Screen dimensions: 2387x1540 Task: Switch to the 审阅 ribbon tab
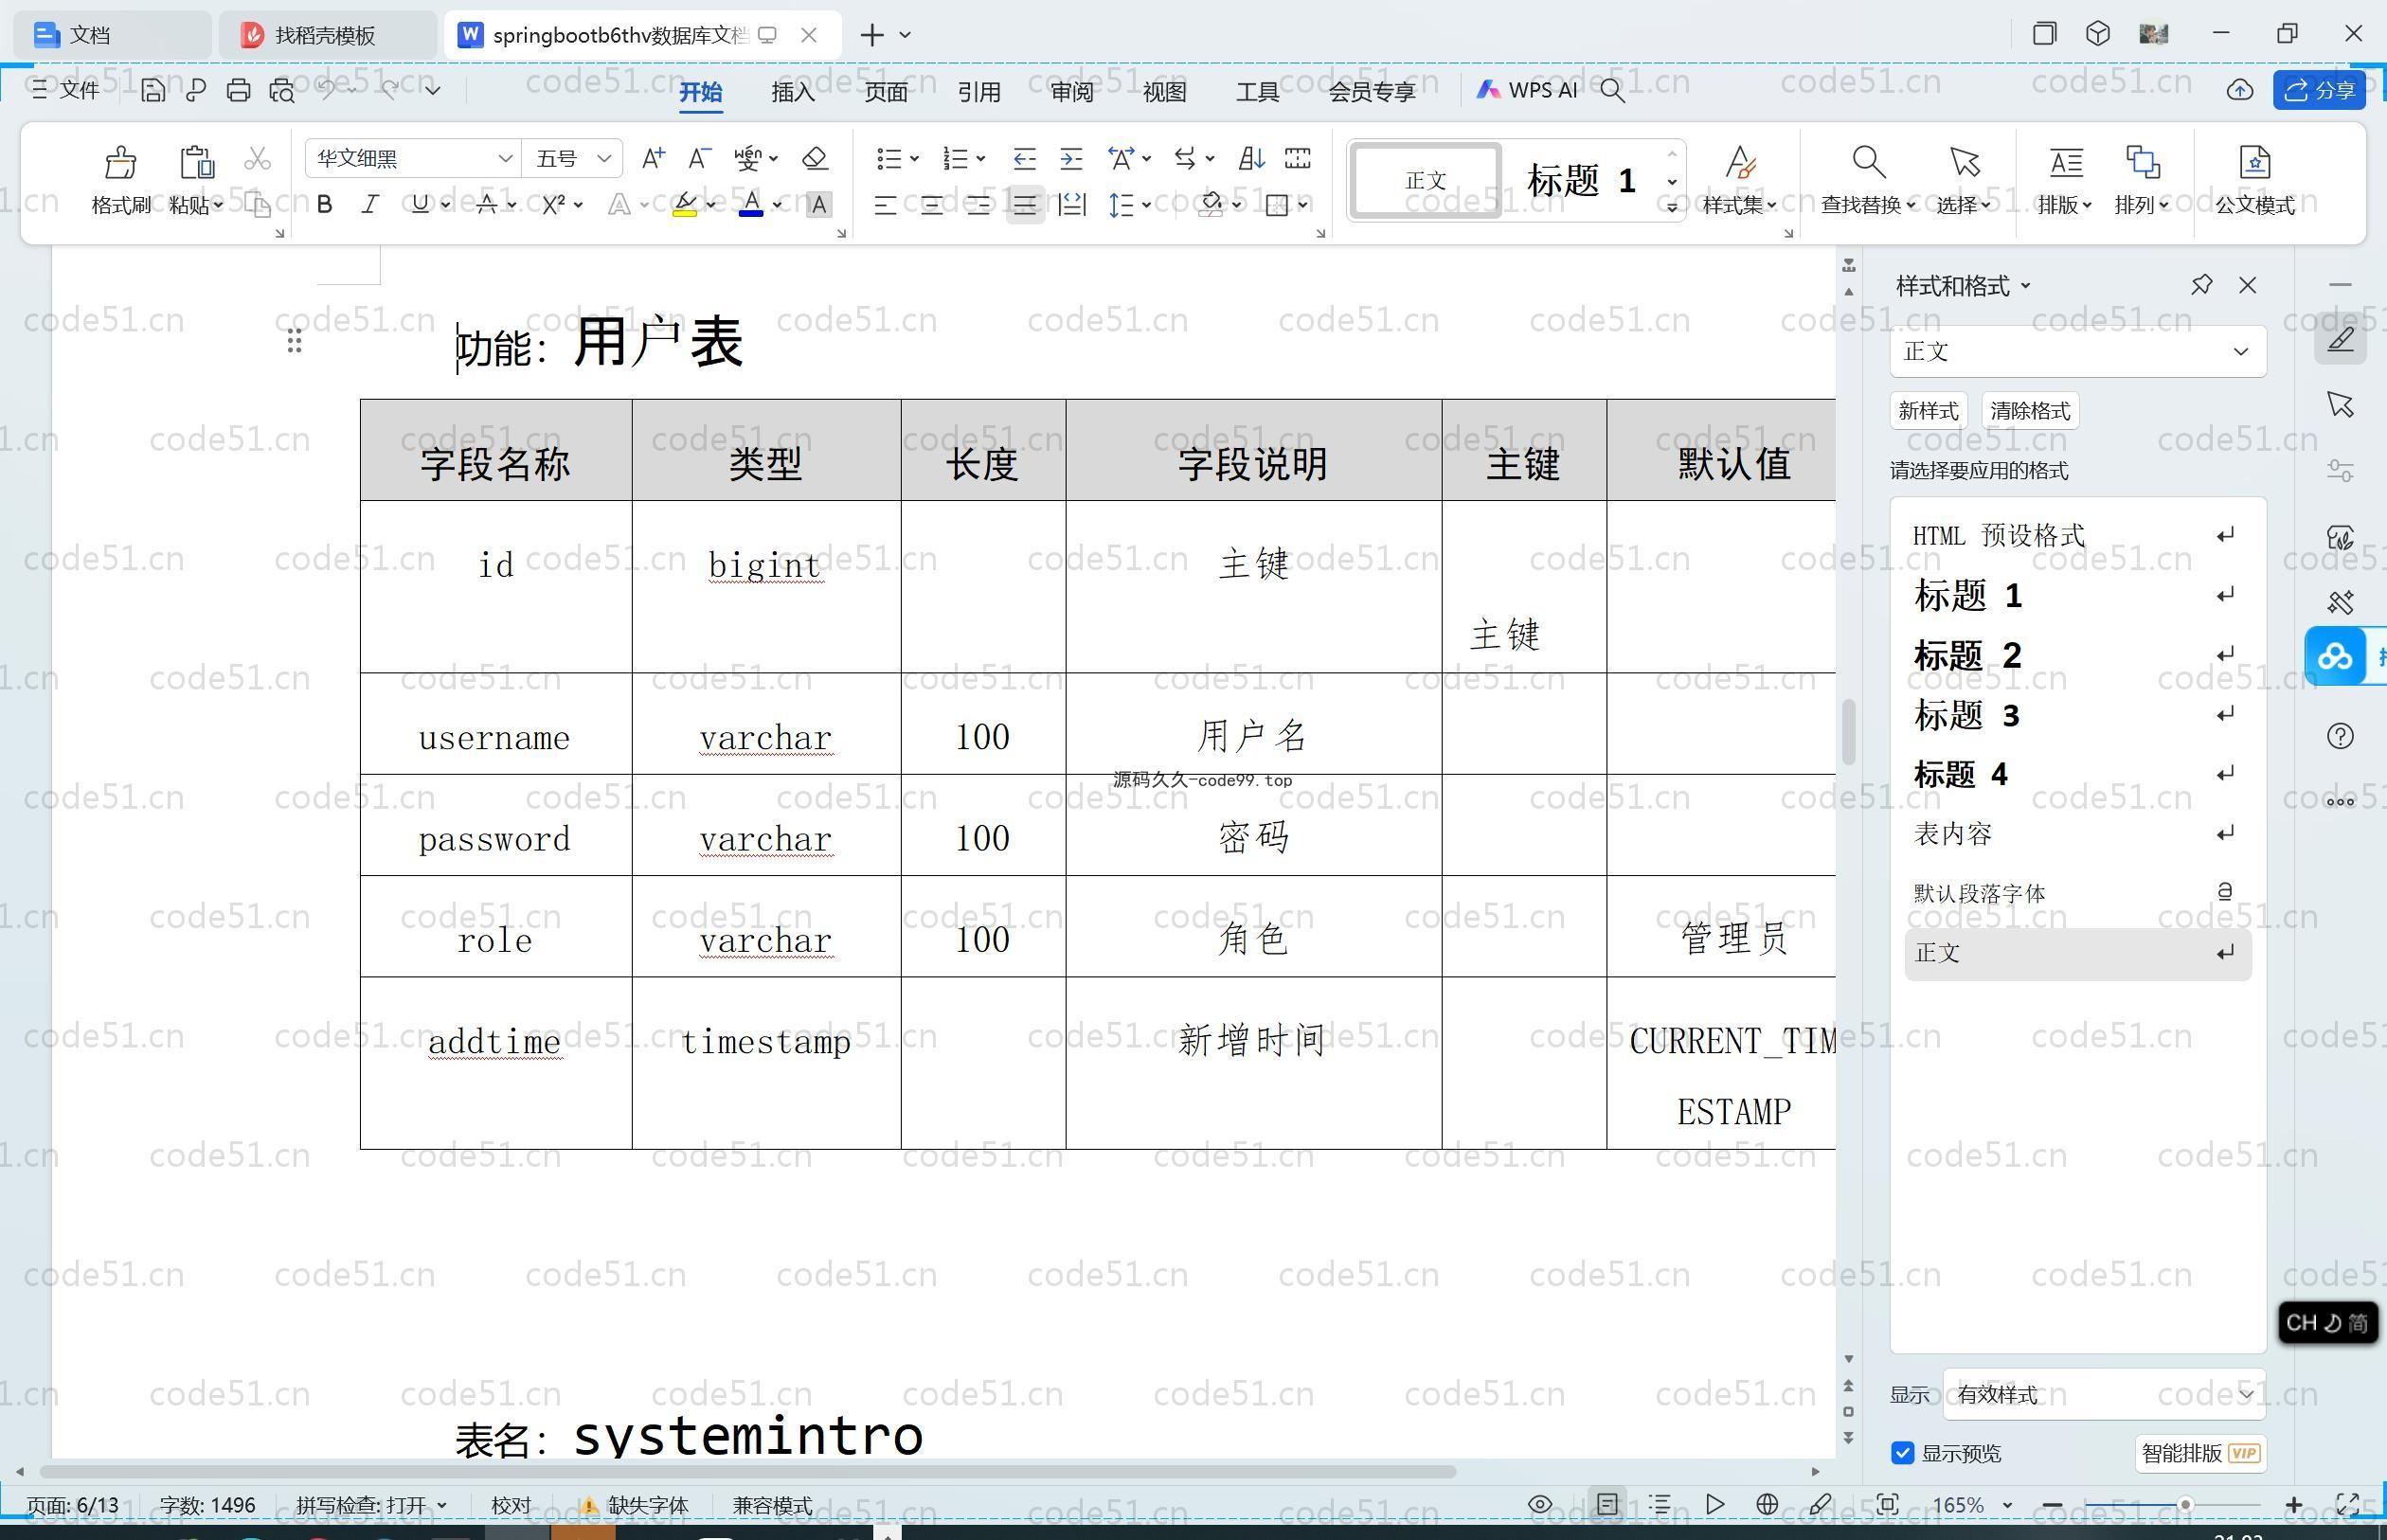pos(1072,91)
